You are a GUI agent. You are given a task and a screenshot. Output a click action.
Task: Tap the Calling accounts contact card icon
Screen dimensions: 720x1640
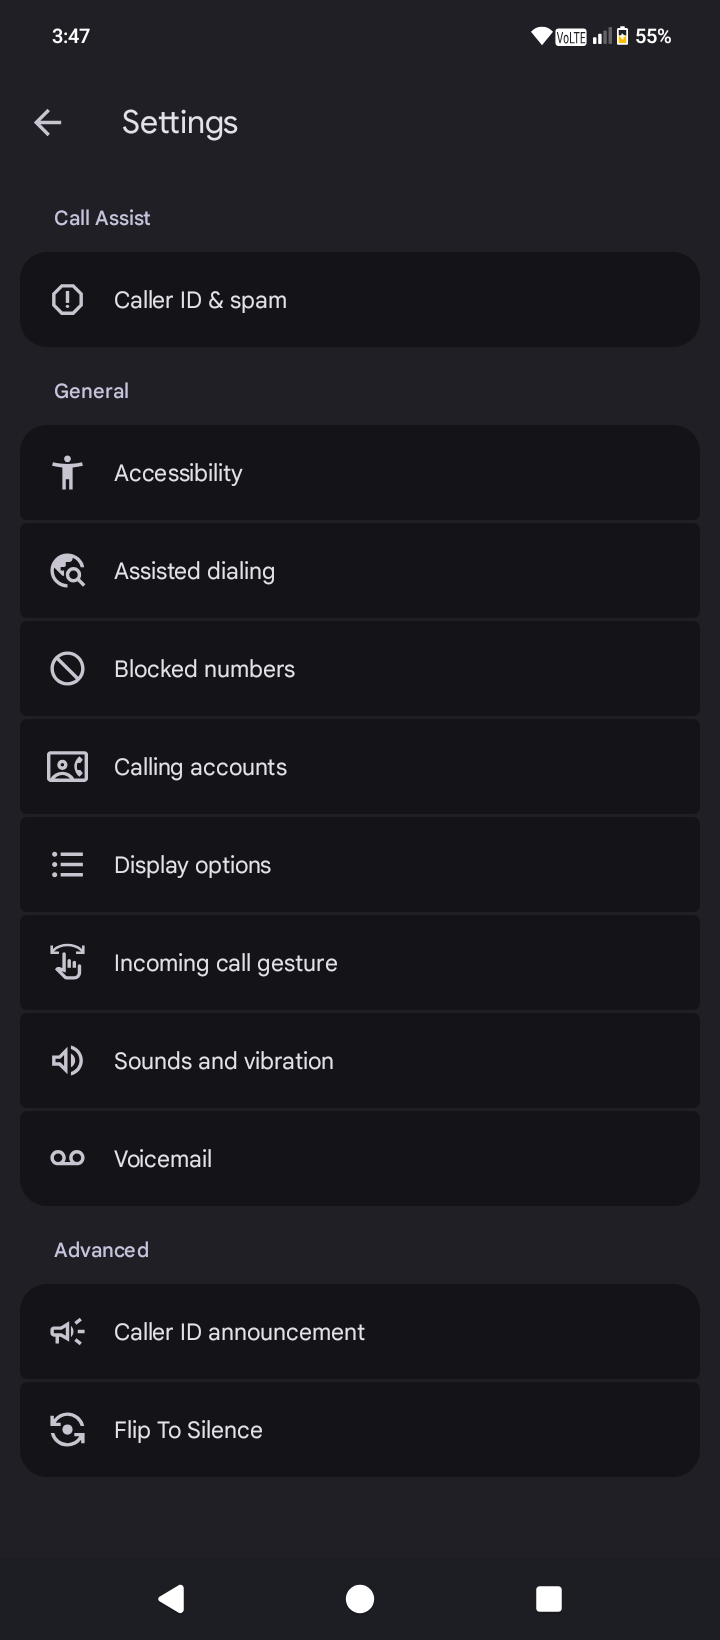(67, 767)
